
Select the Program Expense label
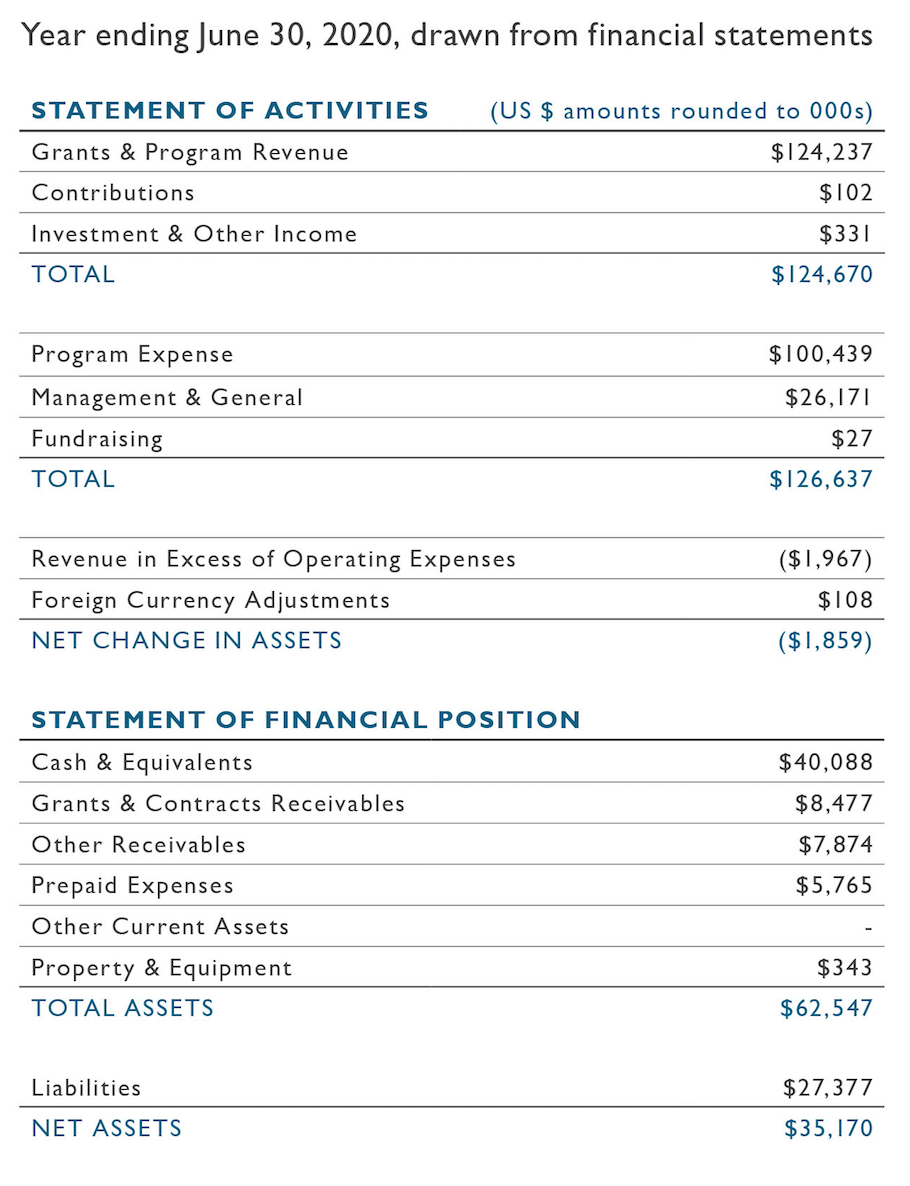tap(132, 355)
